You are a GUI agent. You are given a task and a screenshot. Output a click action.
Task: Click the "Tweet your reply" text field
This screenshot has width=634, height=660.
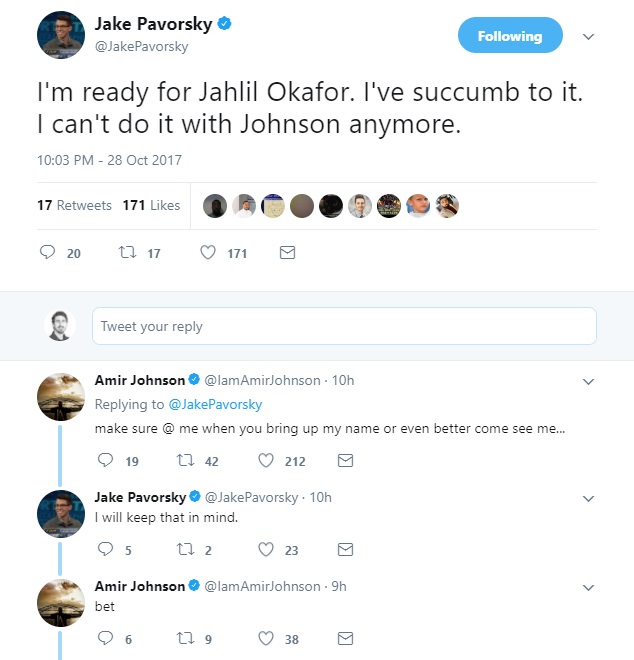pyautogui.click(x=344, y=326)
